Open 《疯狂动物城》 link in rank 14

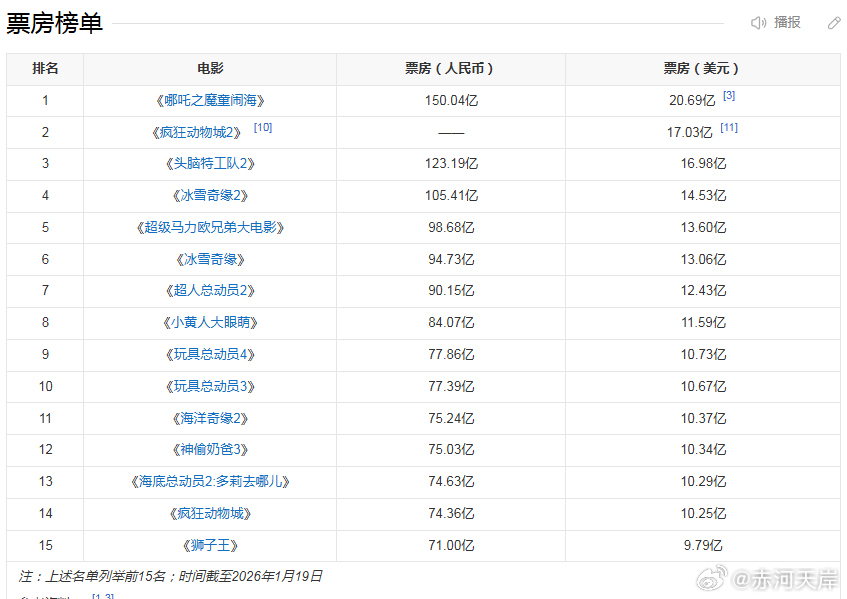pos(210,513)
